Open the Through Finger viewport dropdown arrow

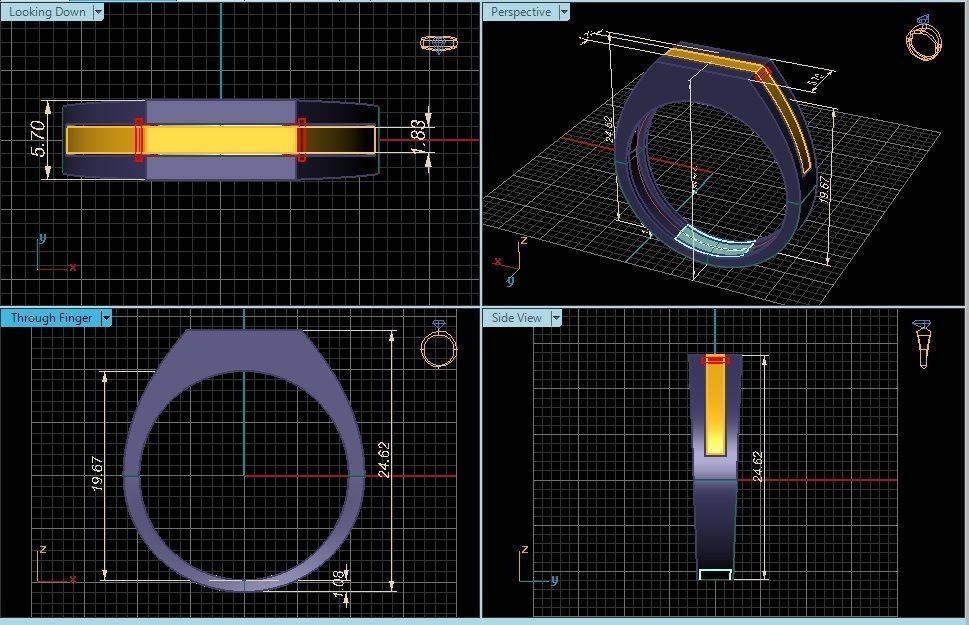click(106, 318)
